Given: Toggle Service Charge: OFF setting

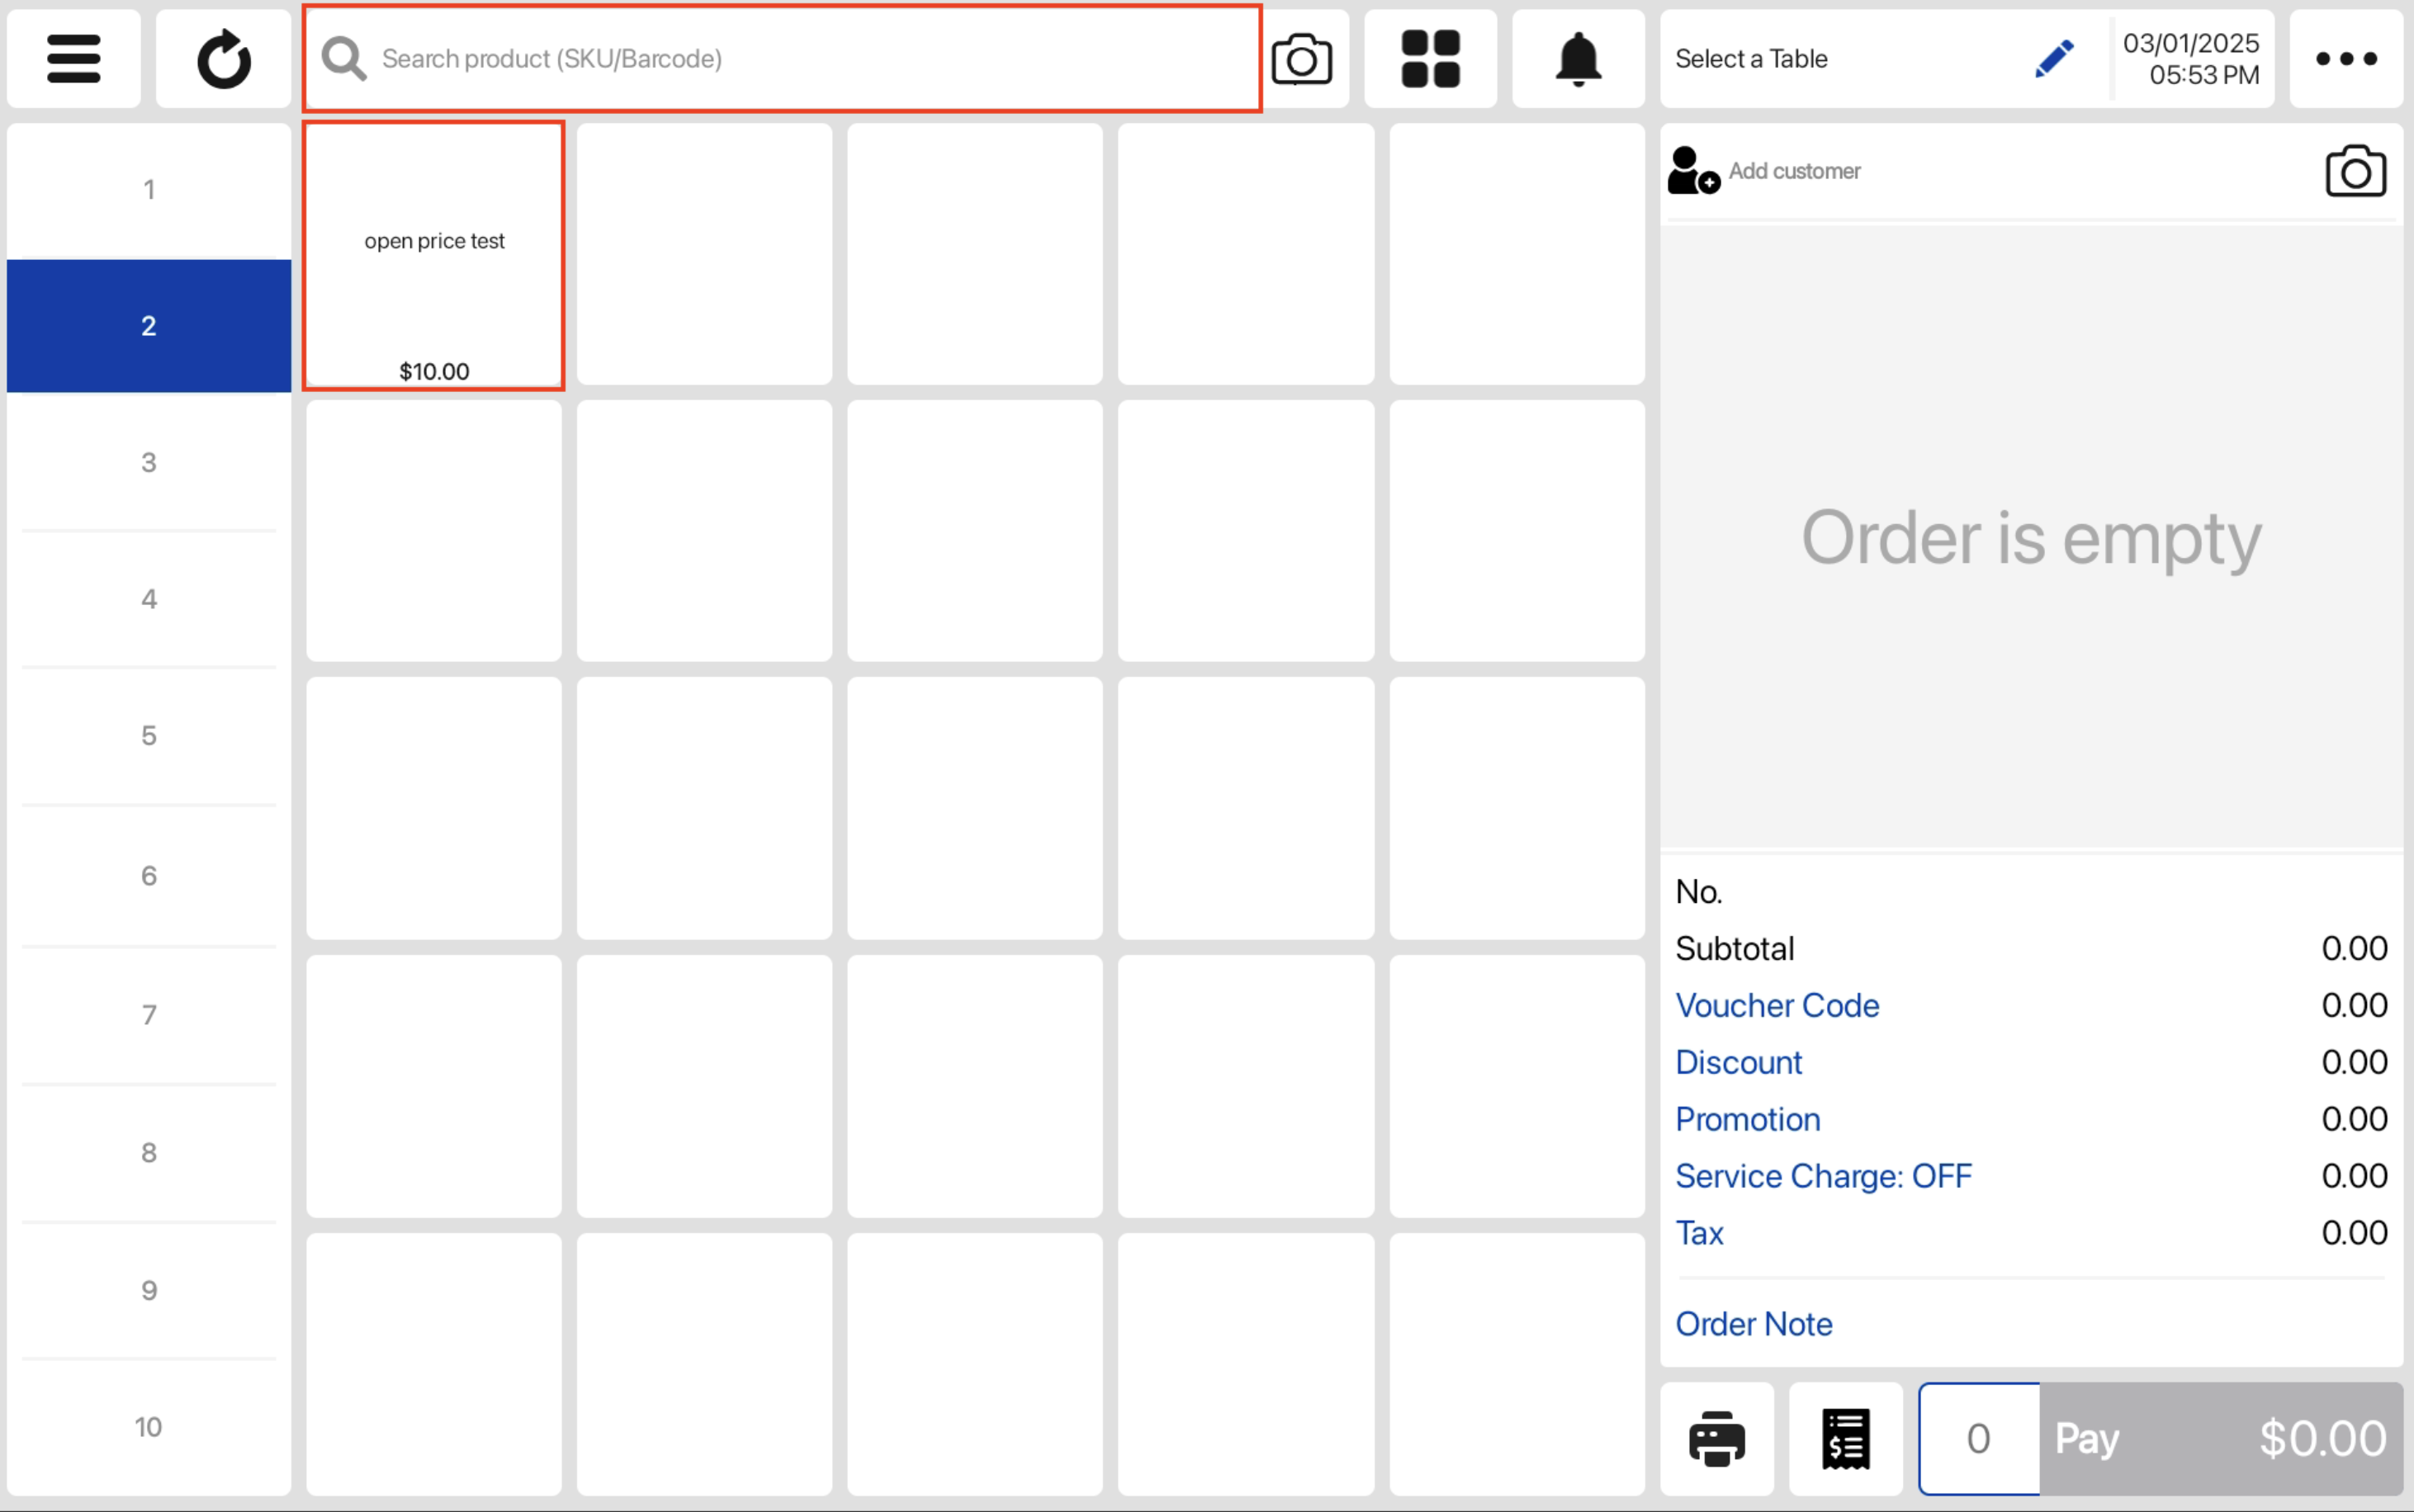Looking at the screenshot, I should [x=1823, y=1176].
